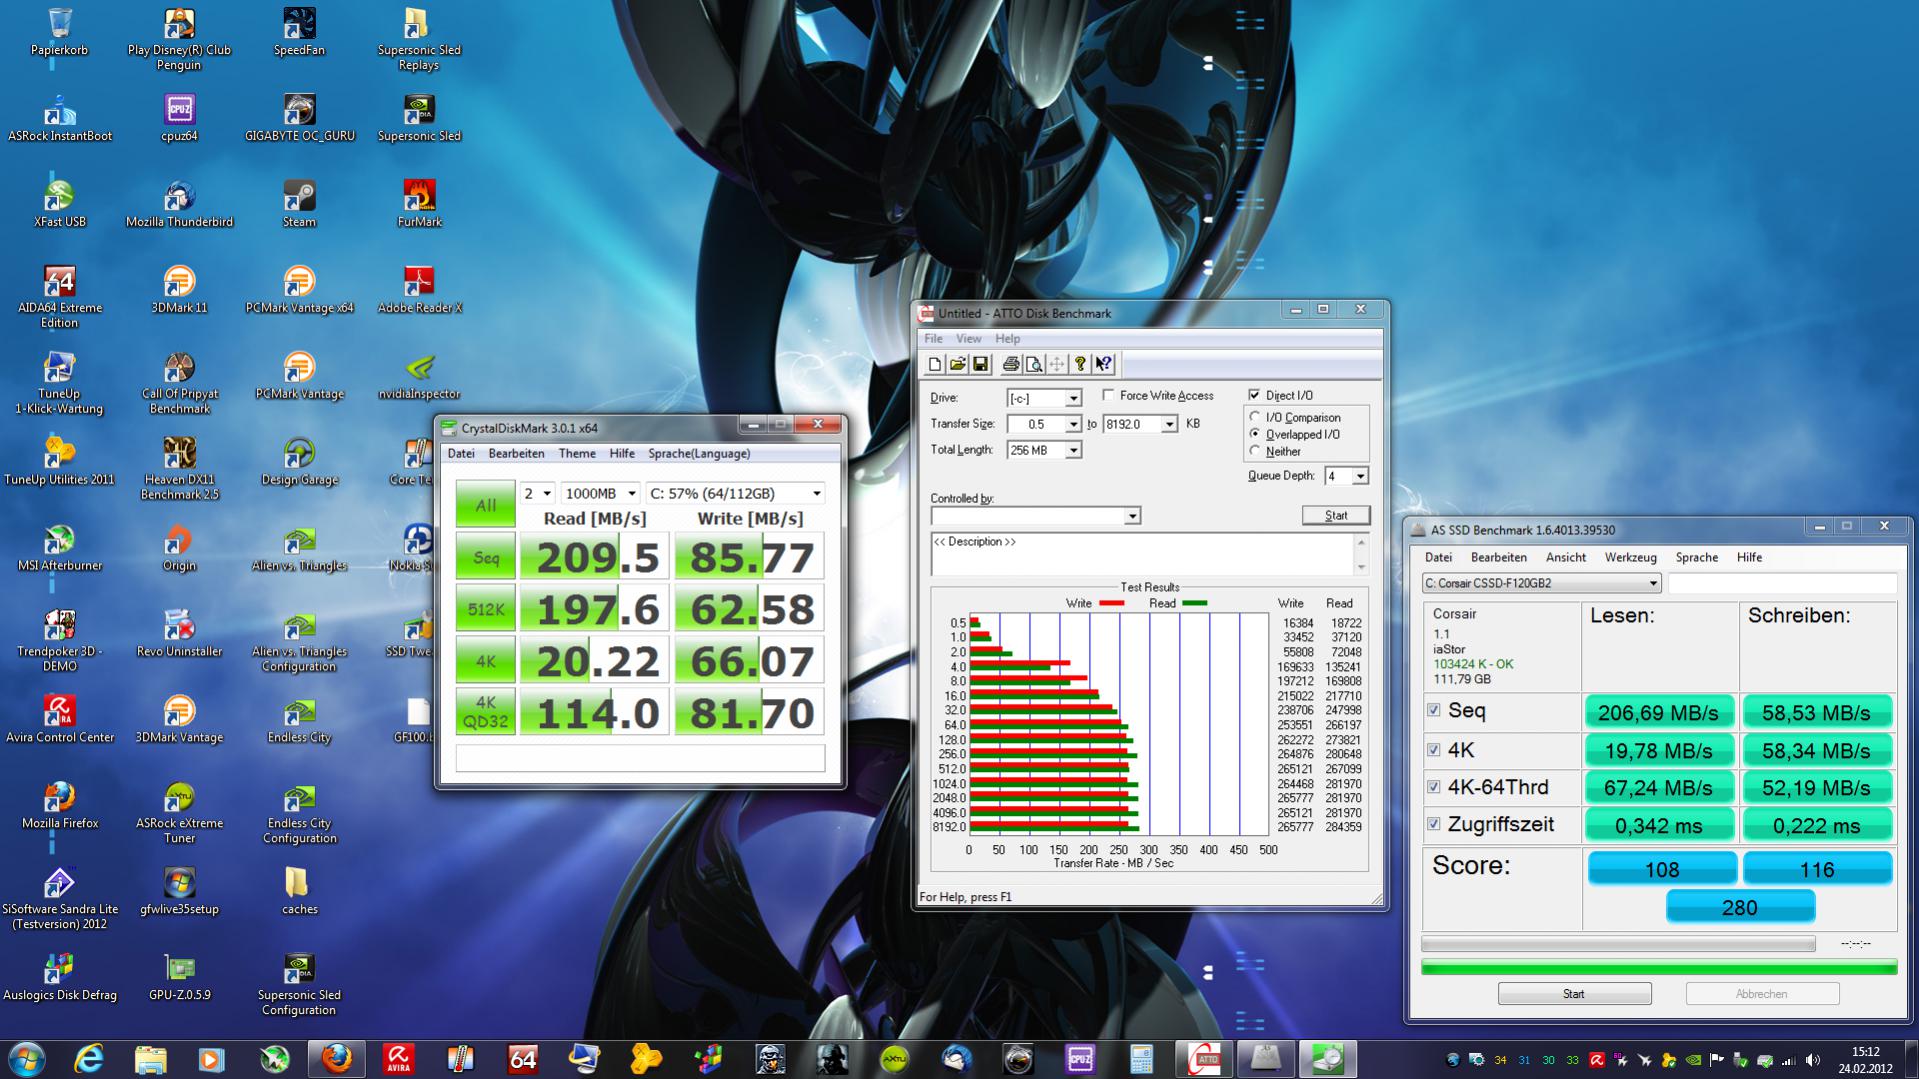Open Papierkorb recycle bin desktop icon
Image resolution: width=1919 pixels, height=1079 pixels.
tap(59, 32)
